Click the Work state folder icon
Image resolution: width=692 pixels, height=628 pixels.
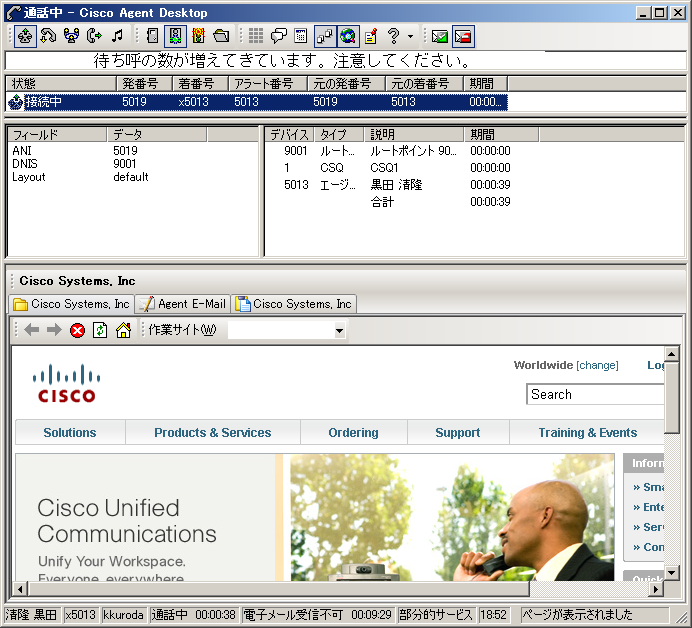point(222,36)
